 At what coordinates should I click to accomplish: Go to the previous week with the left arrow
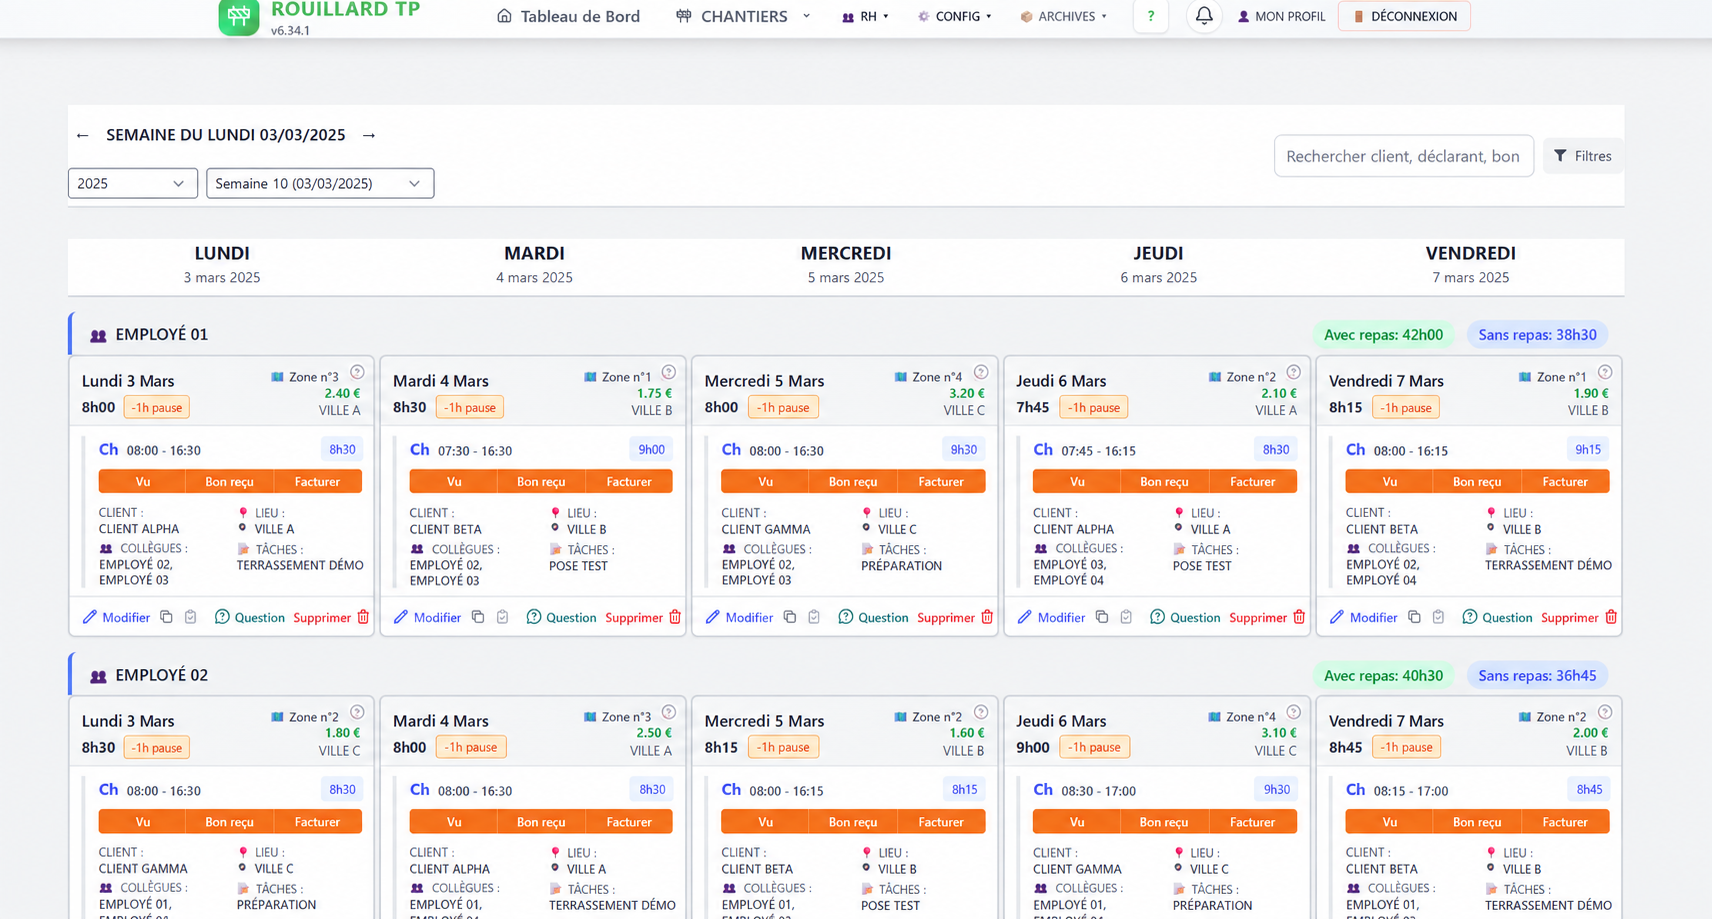83,135
